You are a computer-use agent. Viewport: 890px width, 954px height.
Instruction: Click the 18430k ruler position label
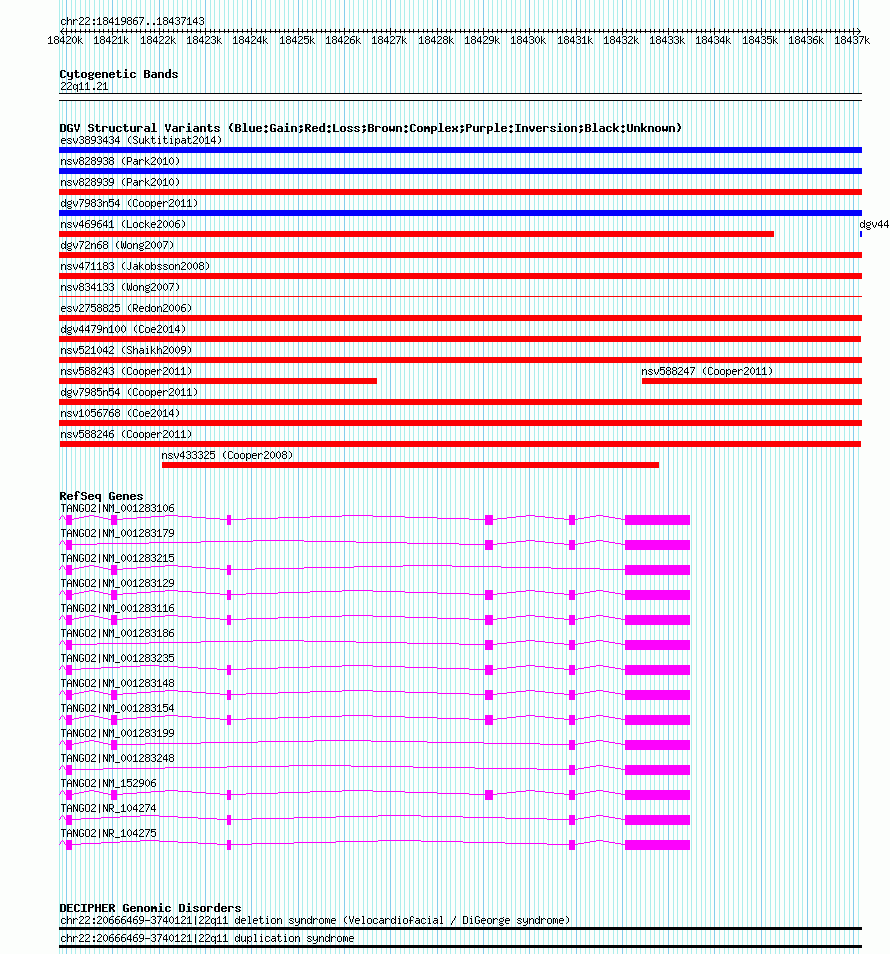[528, 40]
